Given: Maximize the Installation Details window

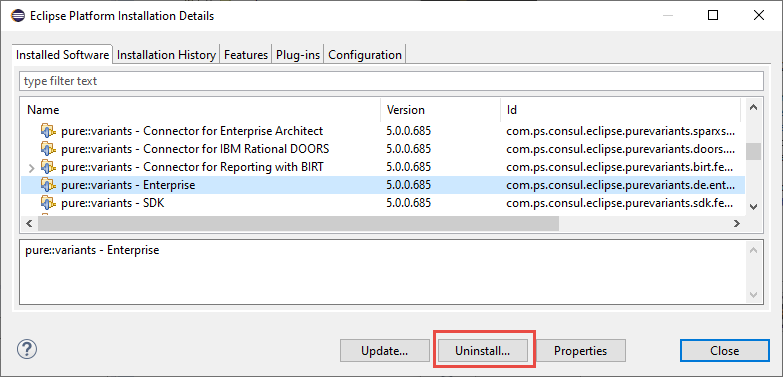Looking at the screenshot, I should point(713,15).
